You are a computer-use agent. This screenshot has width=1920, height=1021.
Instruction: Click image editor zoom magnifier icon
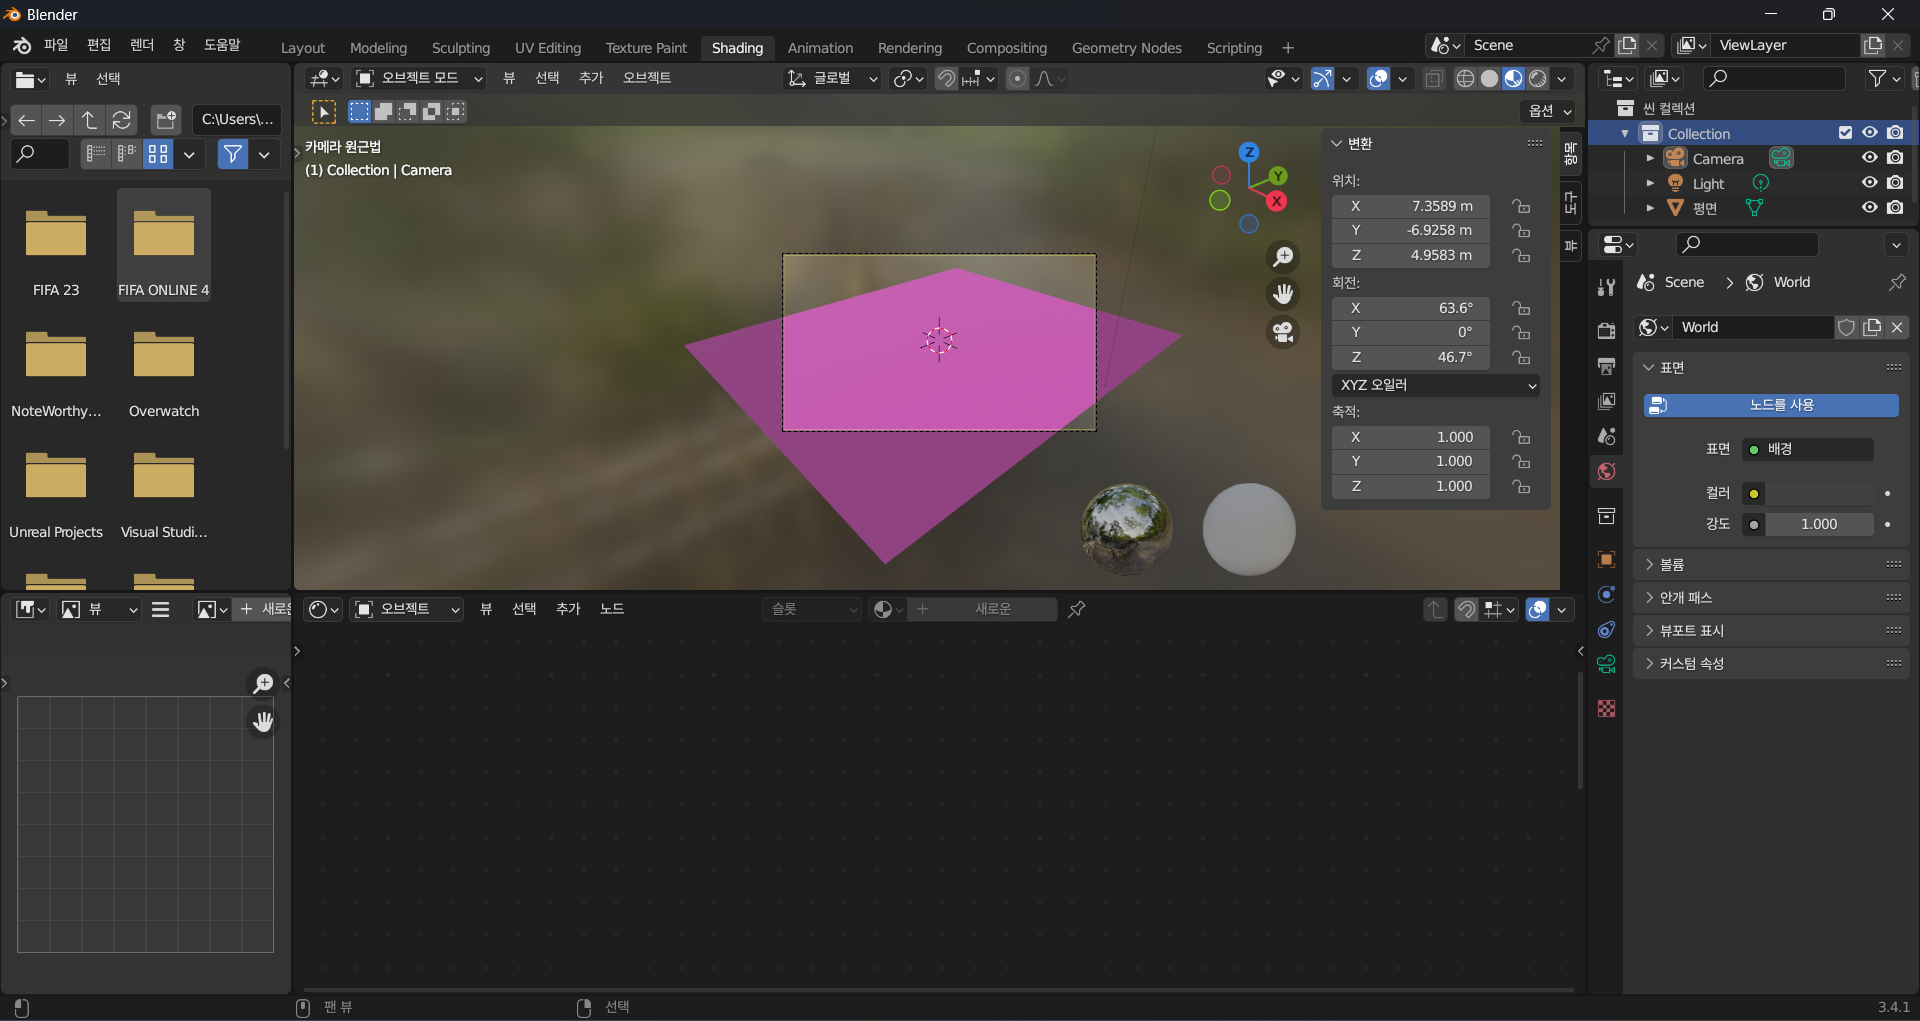coord(262,683)
